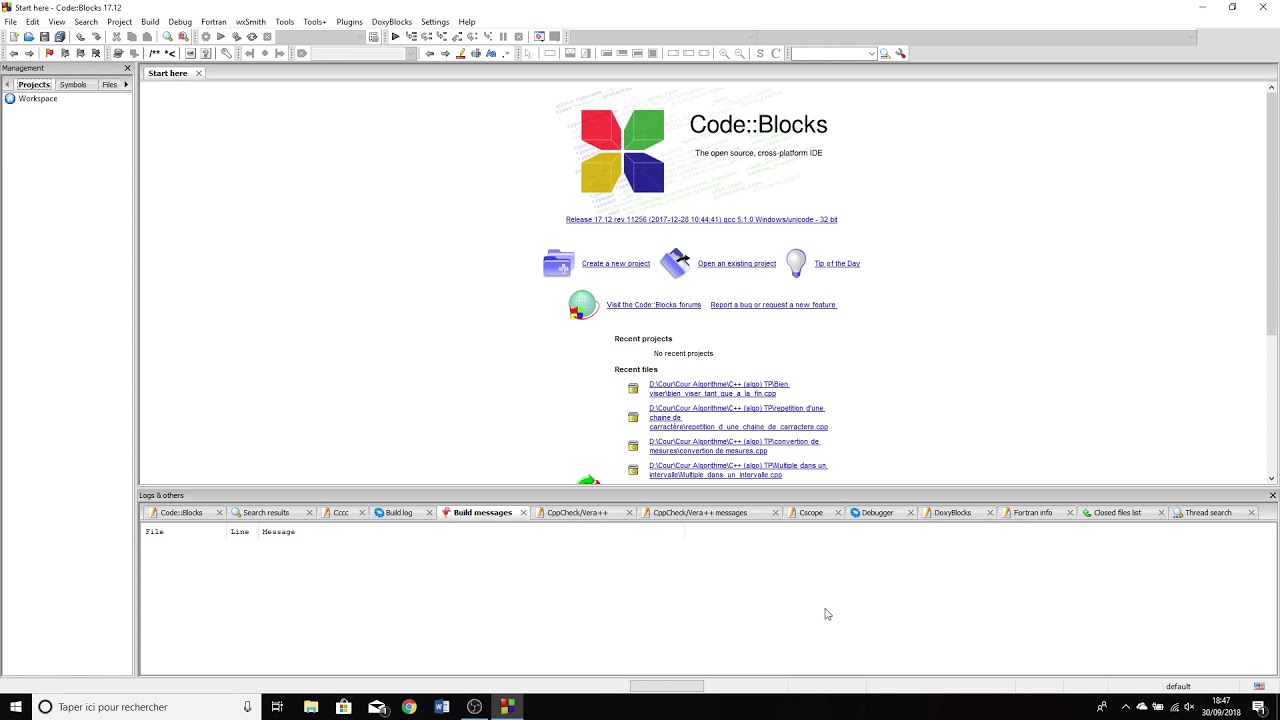
Task: Open the Closed files list tab
Action: (1117, 512)
